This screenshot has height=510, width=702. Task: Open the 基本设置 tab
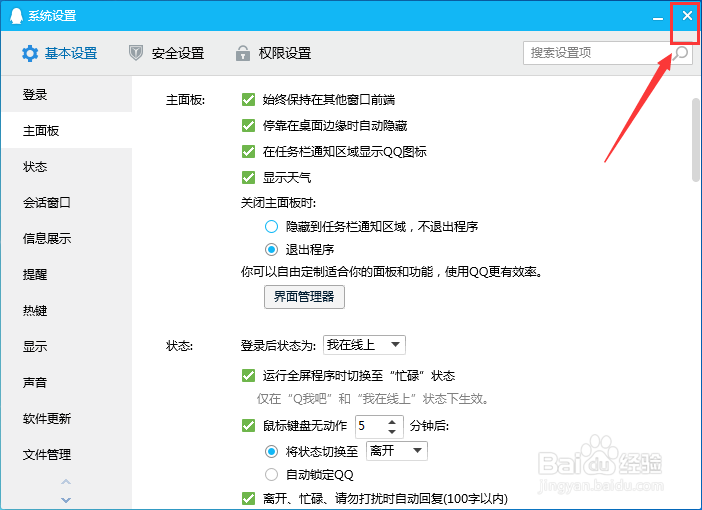[x=60, y=53]
